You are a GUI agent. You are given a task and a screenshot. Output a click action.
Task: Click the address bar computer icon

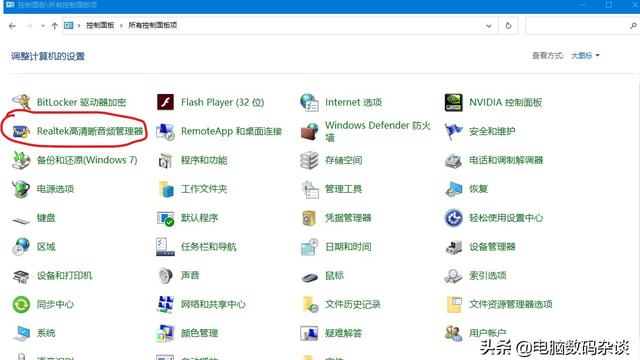69,25
